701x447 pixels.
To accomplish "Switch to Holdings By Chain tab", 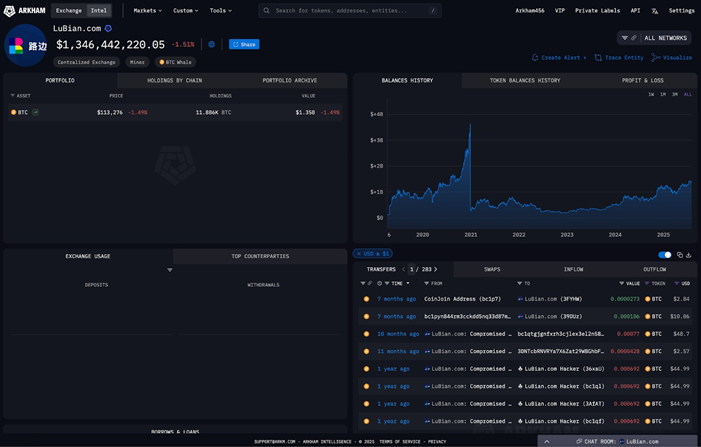I will [x=175, y=80].
